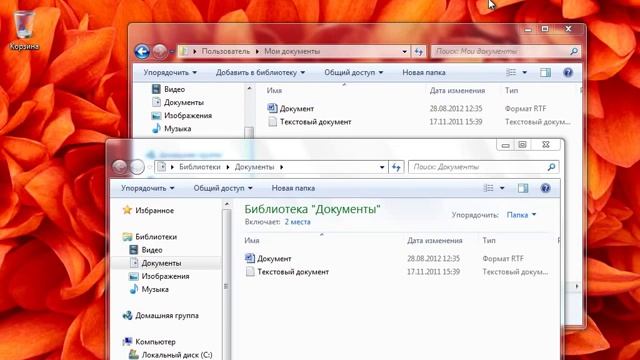Open Домашняя группа in the navigation pane
This screenshot has width=640, height=360.
pyautogui.click(x=161, y=316)
